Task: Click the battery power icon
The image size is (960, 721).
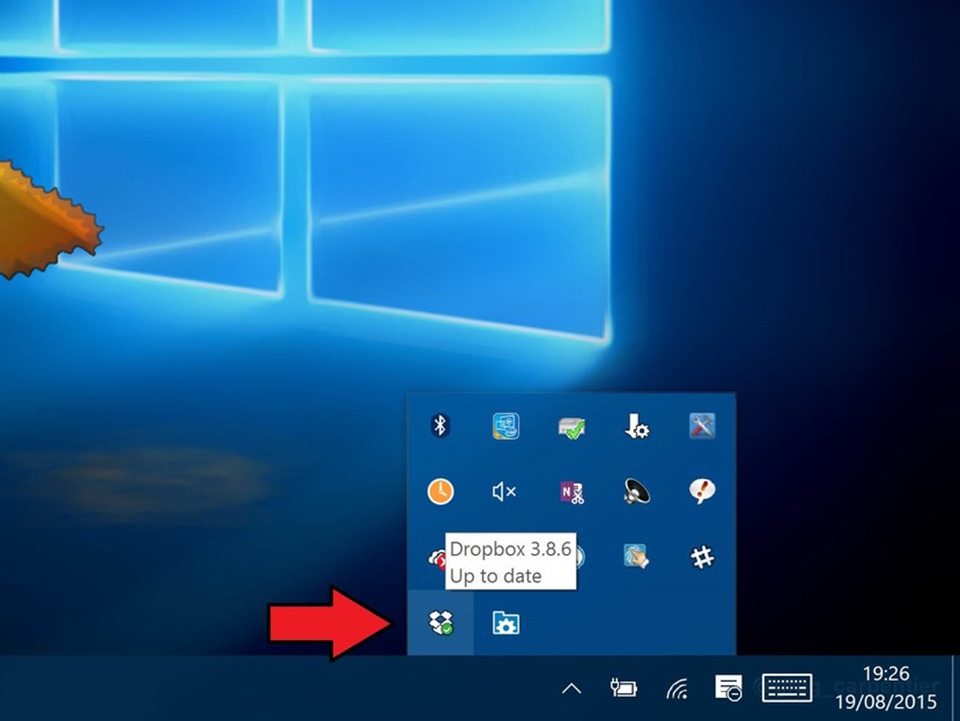Action: coord(622,688)
